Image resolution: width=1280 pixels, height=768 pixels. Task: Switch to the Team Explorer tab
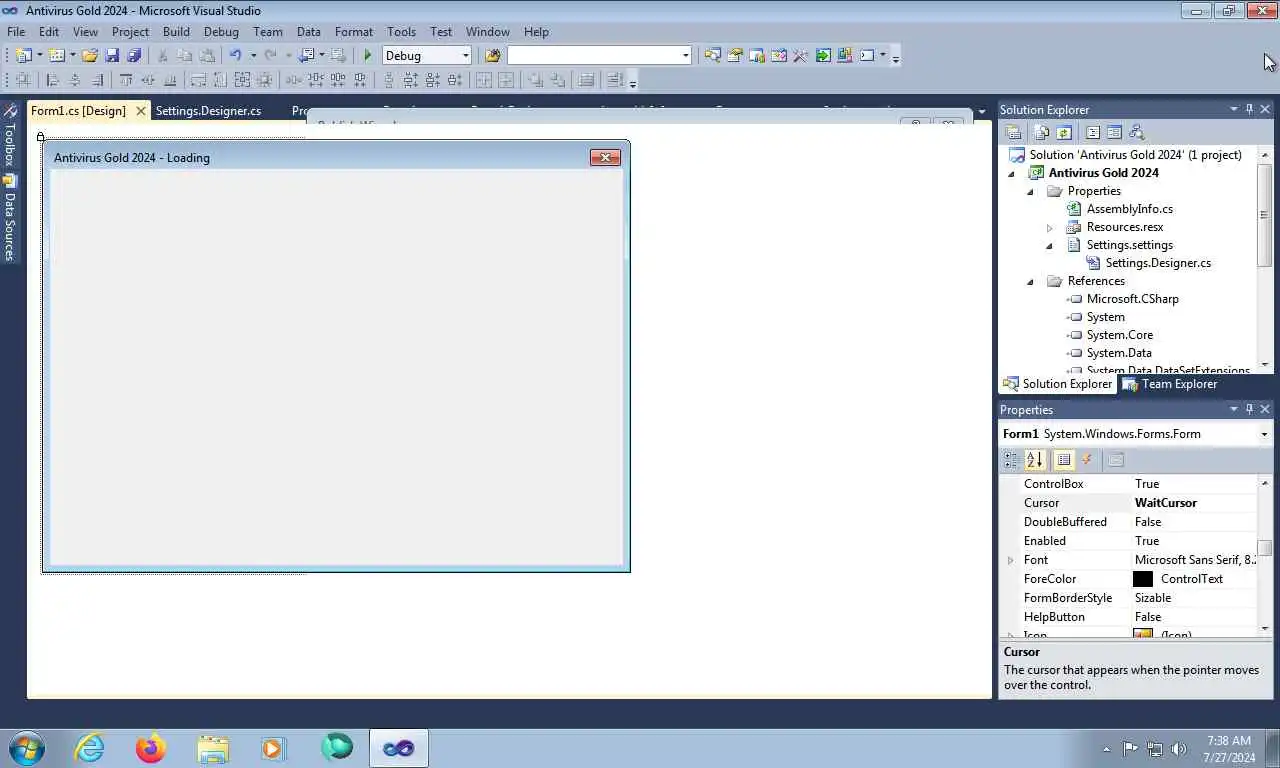pyautogui.click(x=1170, y=384)
